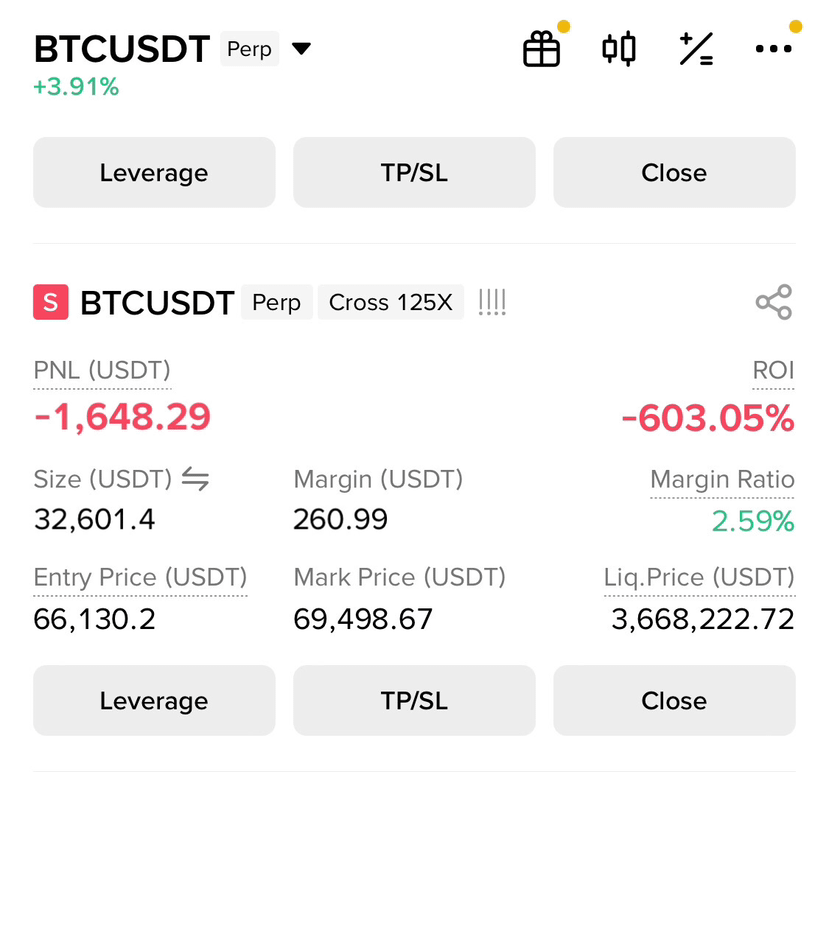Image resolution: width=829 pixels, height=931 pixels.
Task: Click the top TP/SL button
Action: [414, 172]
